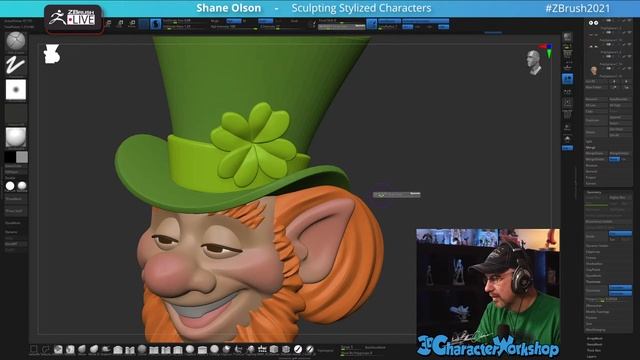Select the lasso selection brush icon

click(x=46, y=349)
